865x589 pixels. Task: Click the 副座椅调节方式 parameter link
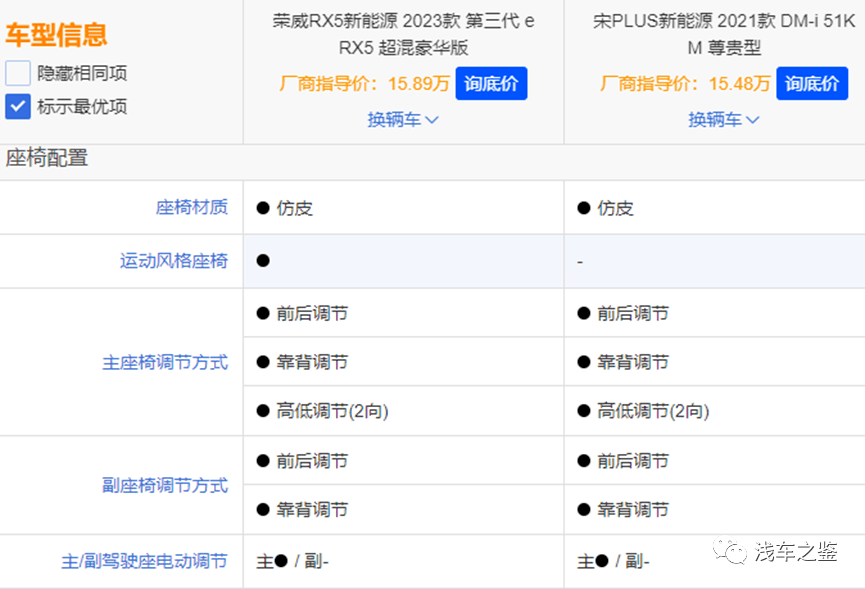[x=165, y=485]
